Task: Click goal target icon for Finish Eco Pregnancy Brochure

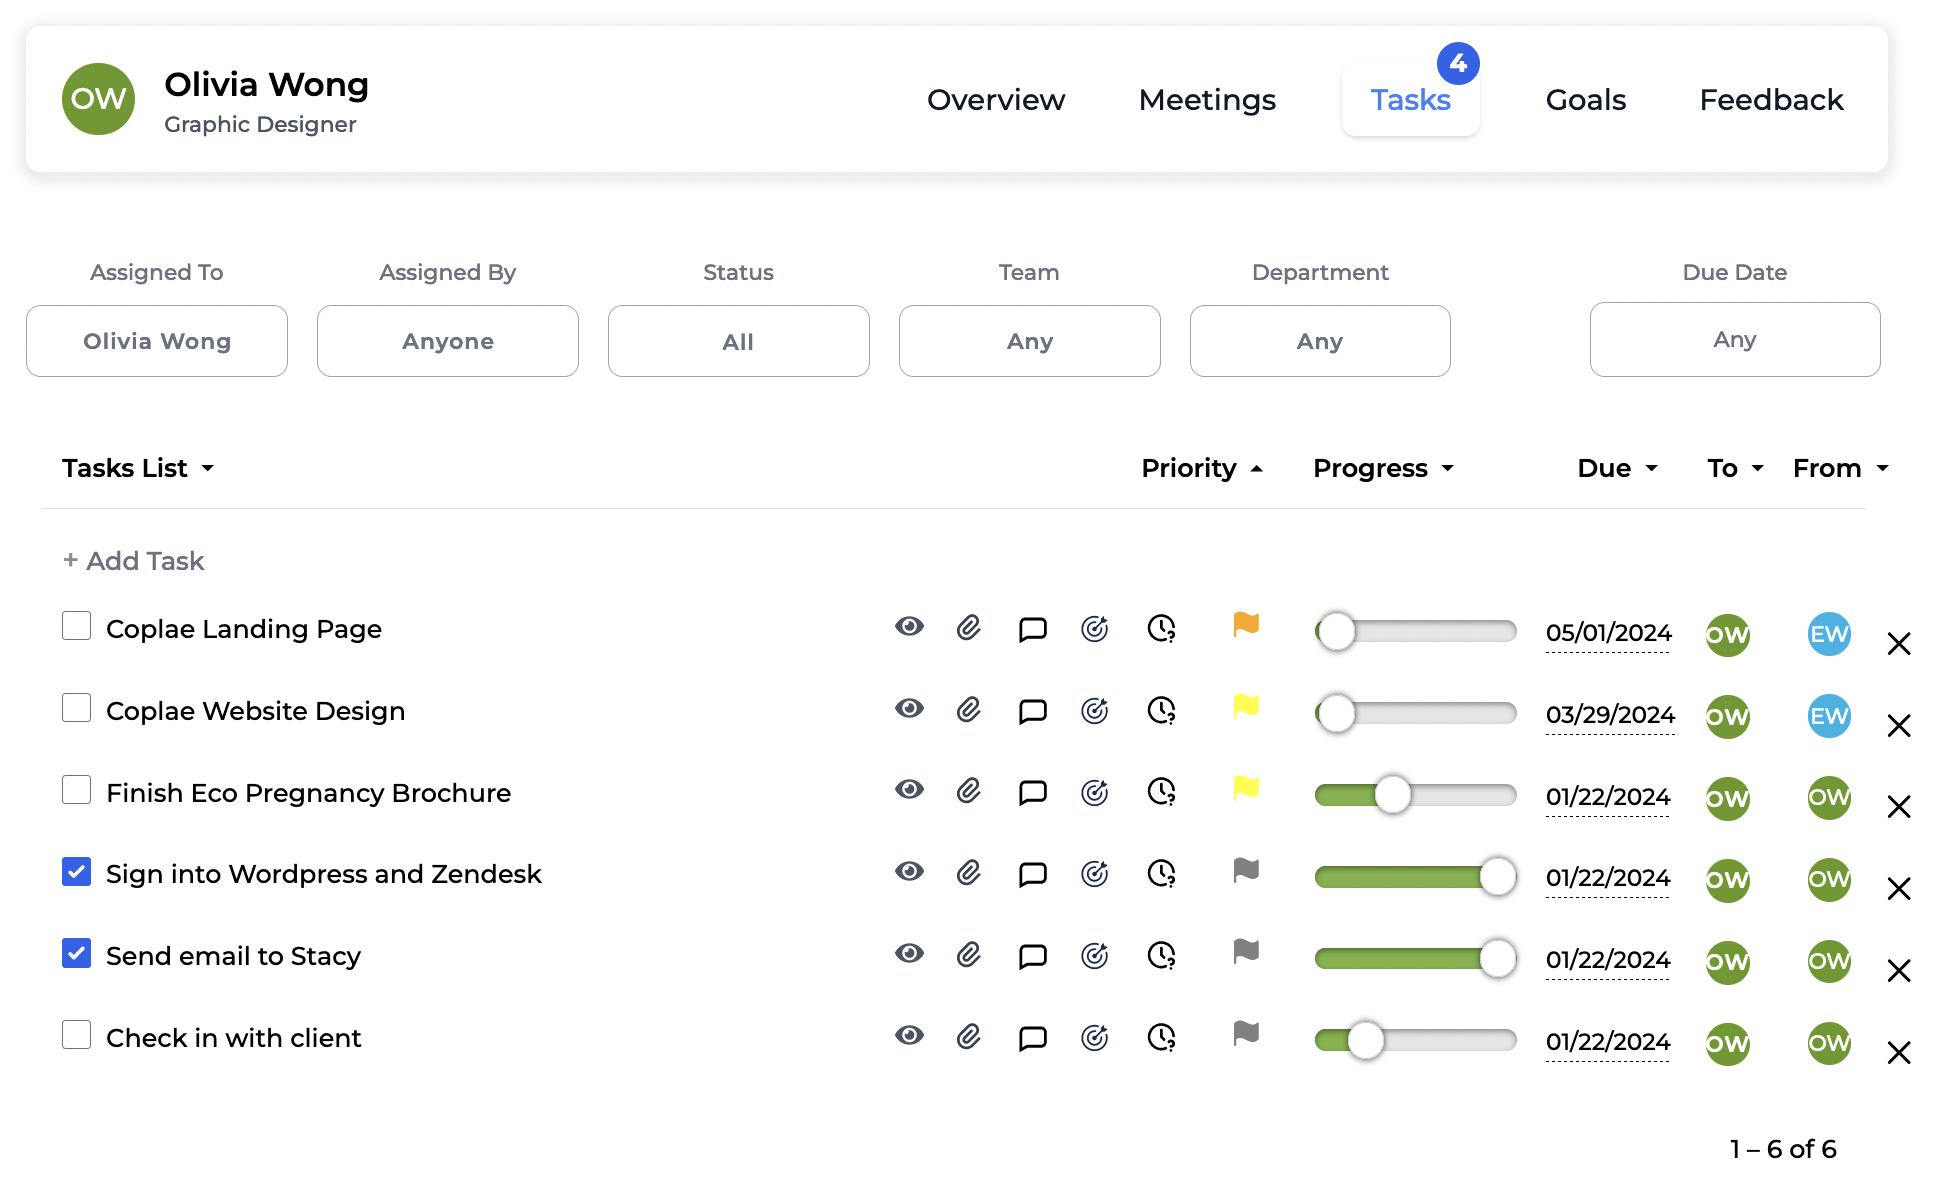Action: click(1095, 793)
